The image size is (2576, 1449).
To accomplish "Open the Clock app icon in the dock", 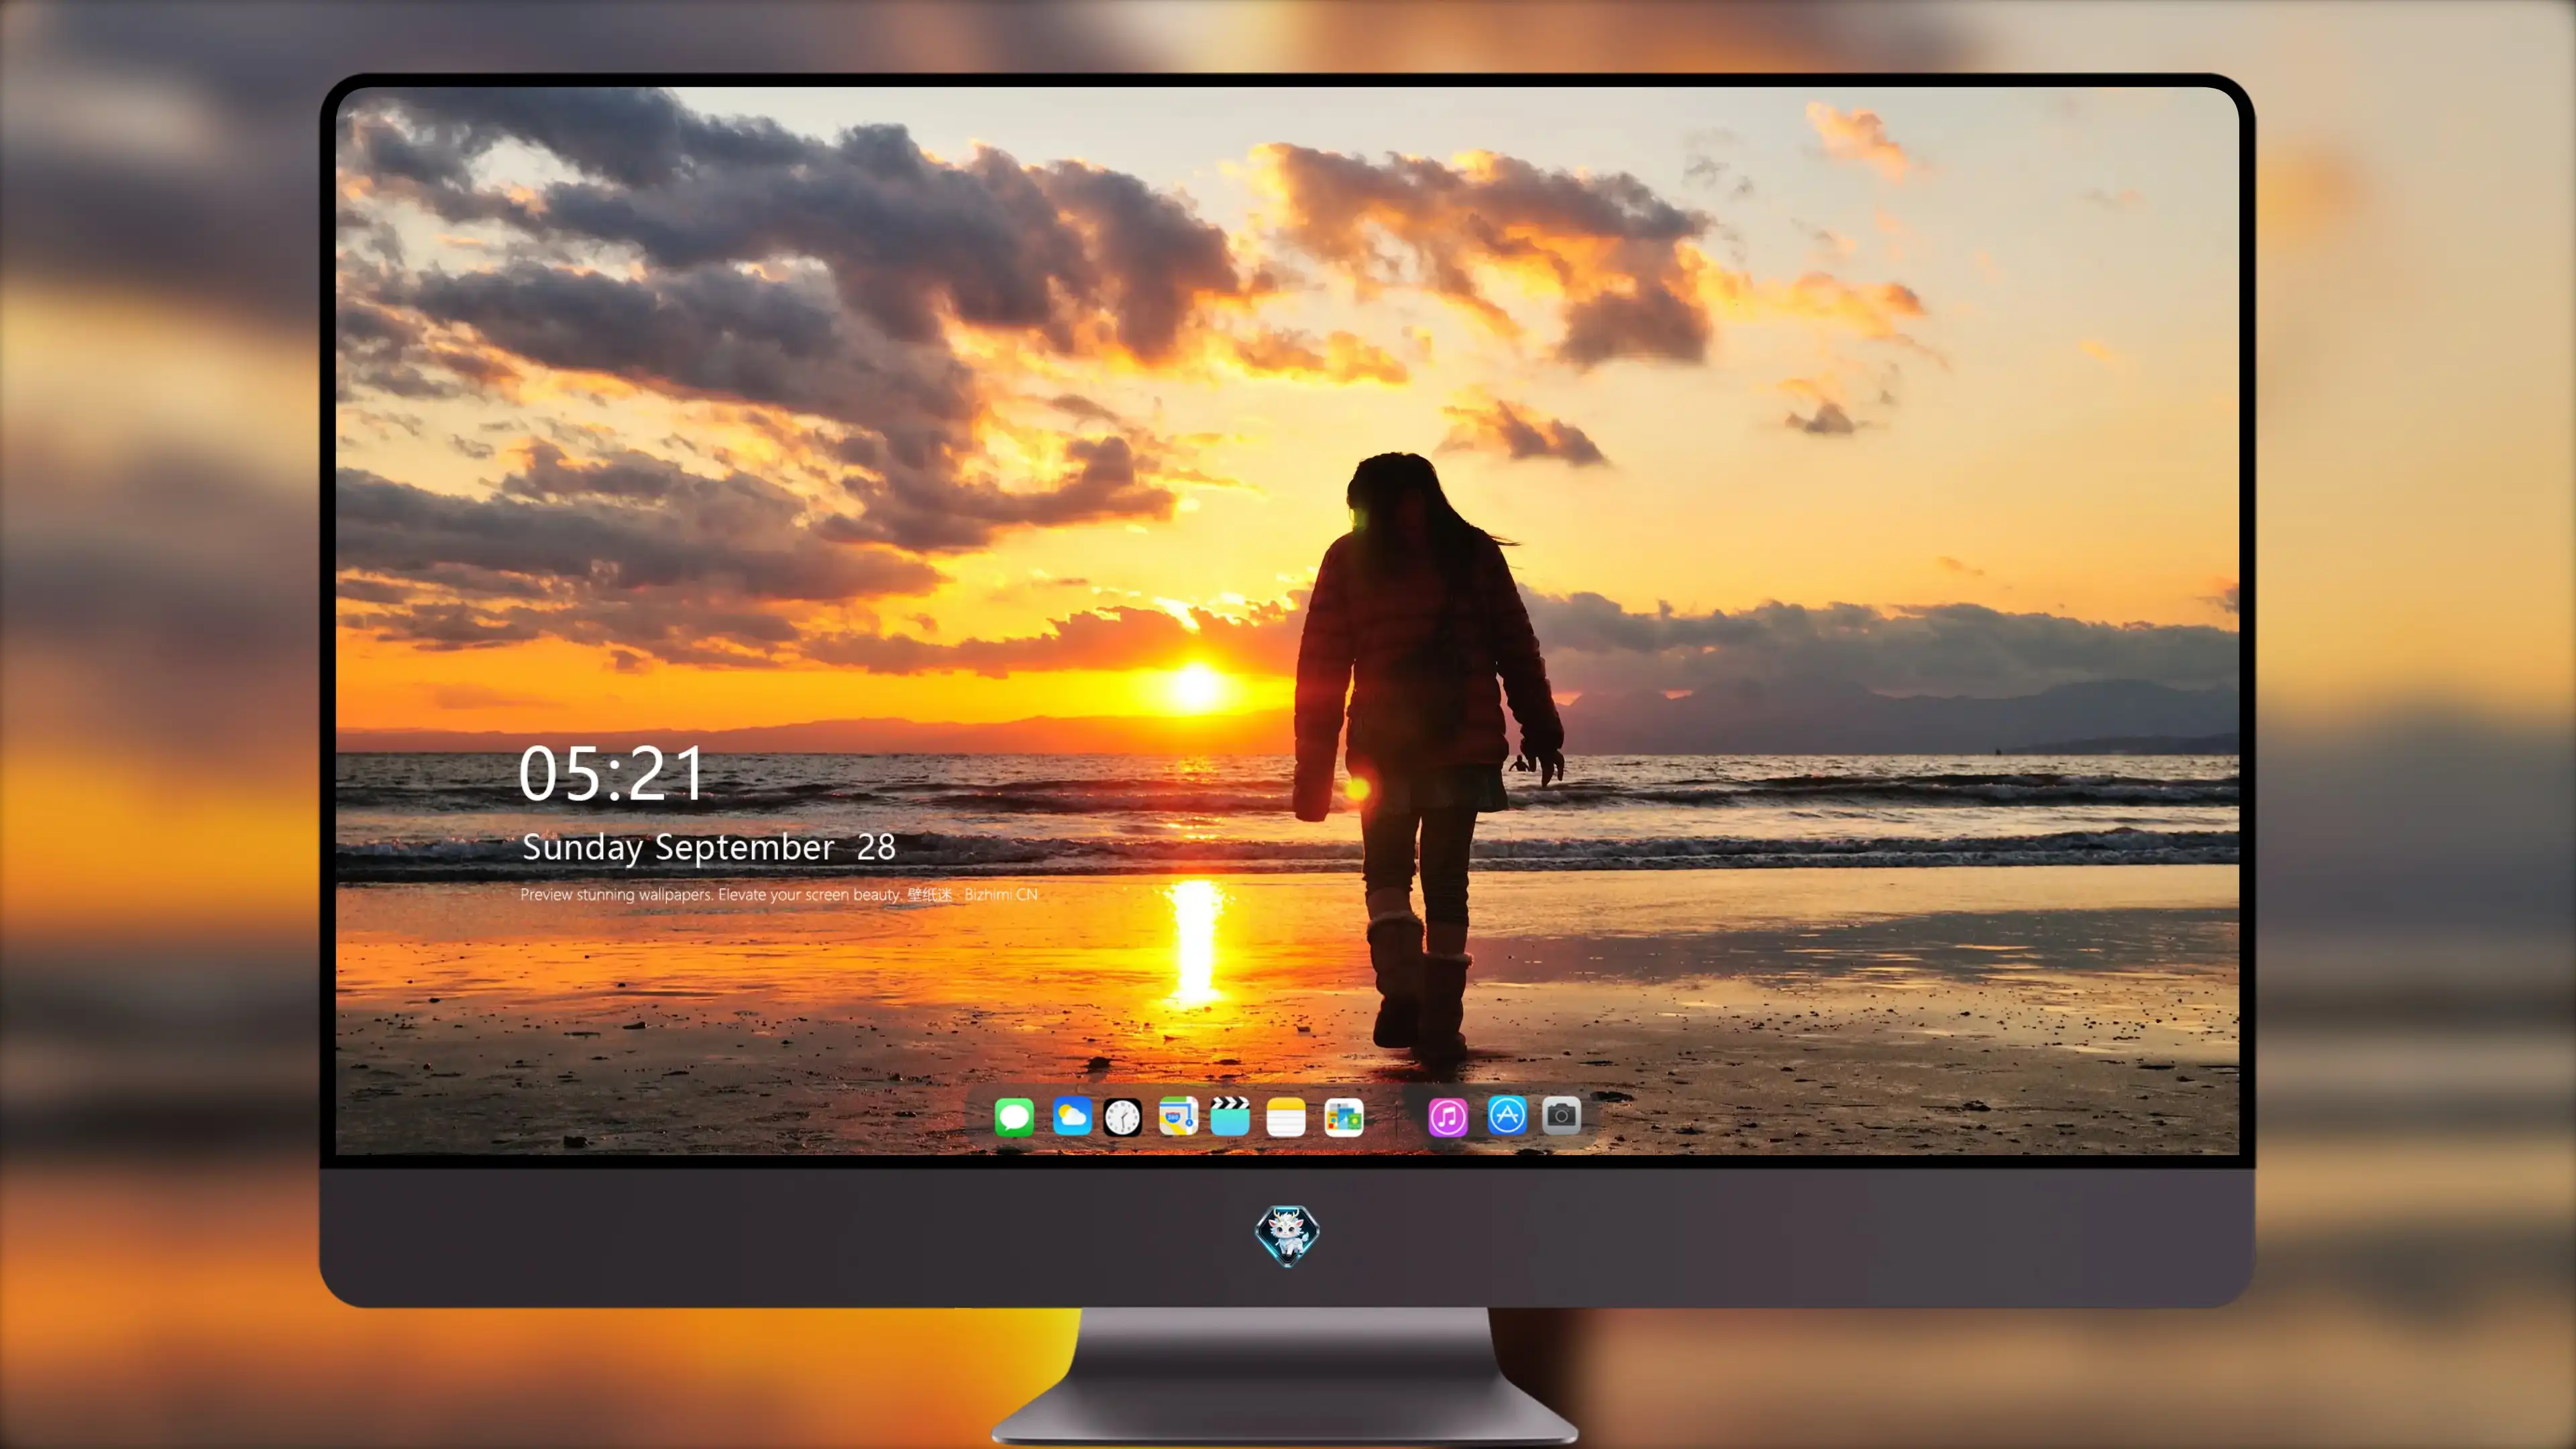I will (1122, 1117).
